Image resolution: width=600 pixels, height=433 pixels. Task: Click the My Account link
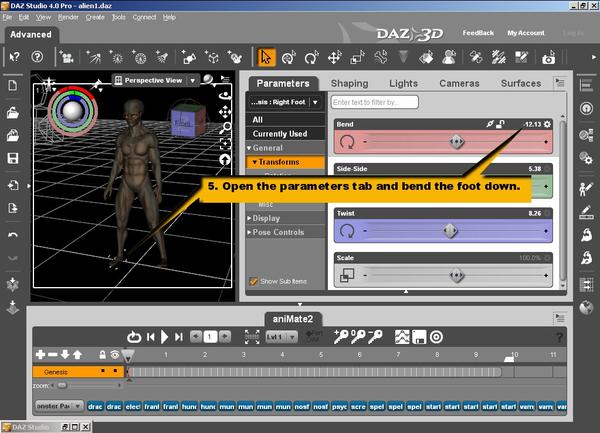tap(526, 33)
